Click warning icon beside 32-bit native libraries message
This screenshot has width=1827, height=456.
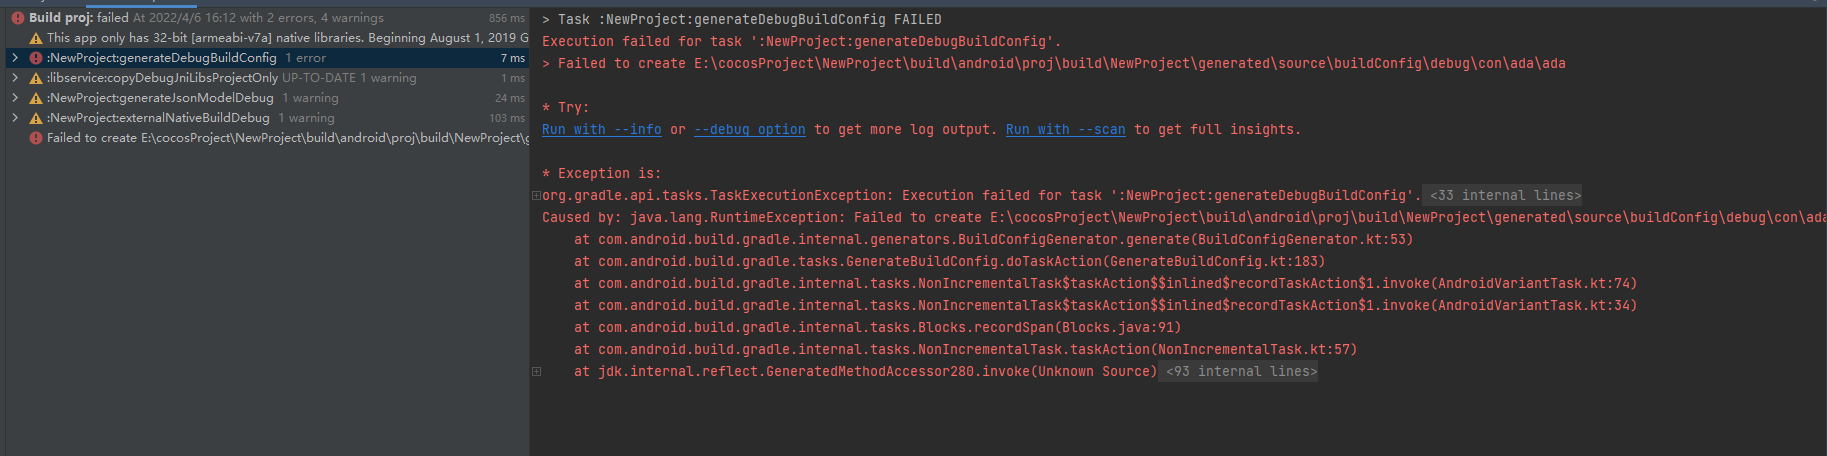click(36, 38)
